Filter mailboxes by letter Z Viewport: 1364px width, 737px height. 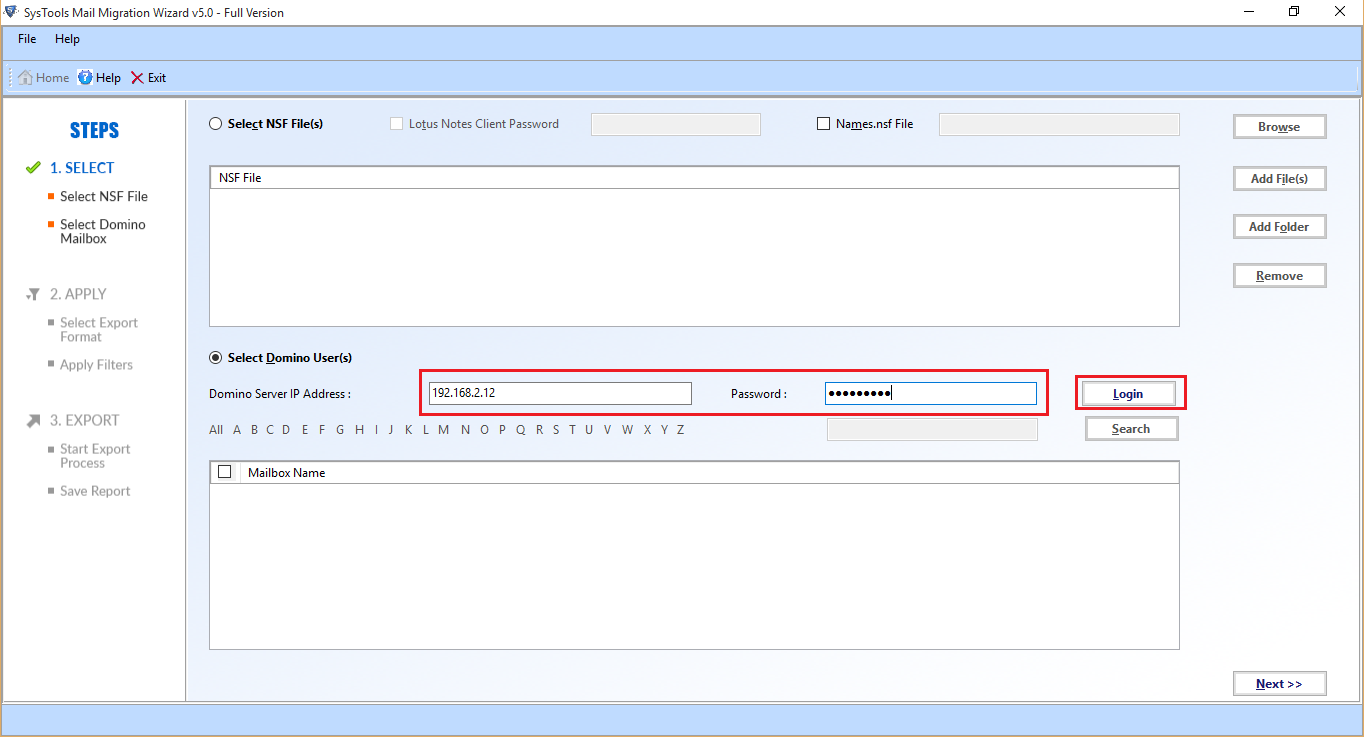tap(680, 430)
